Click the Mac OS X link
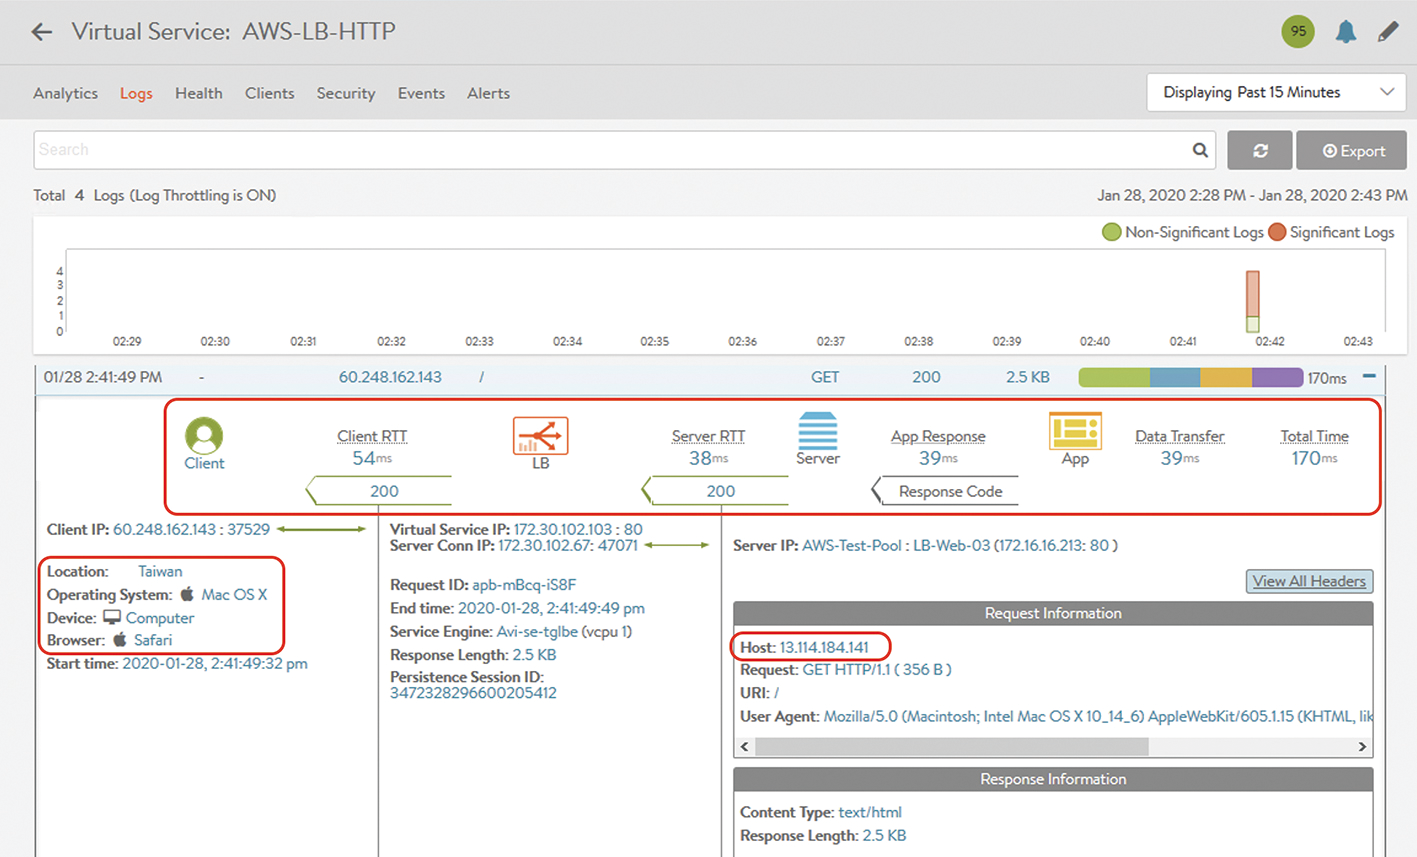 click(234, 594)
